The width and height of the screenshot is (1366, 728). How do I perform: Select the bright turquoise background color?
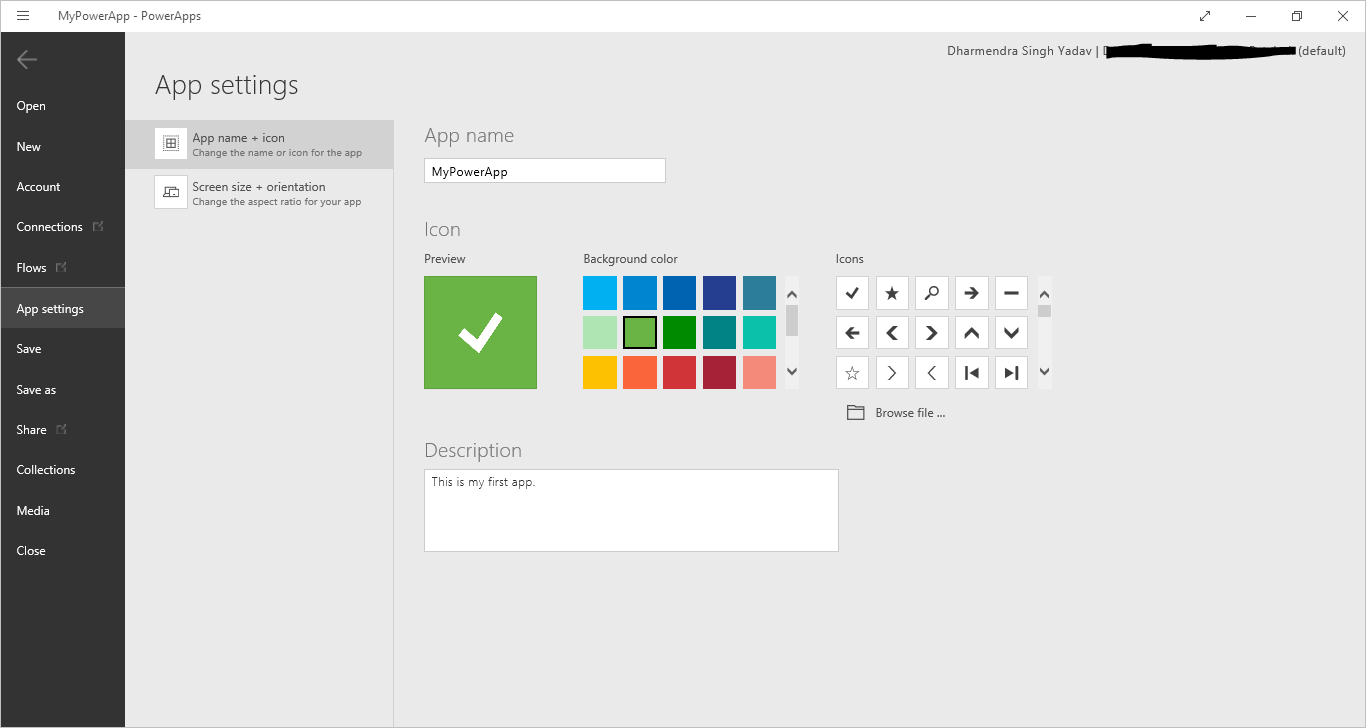(760, 333)
